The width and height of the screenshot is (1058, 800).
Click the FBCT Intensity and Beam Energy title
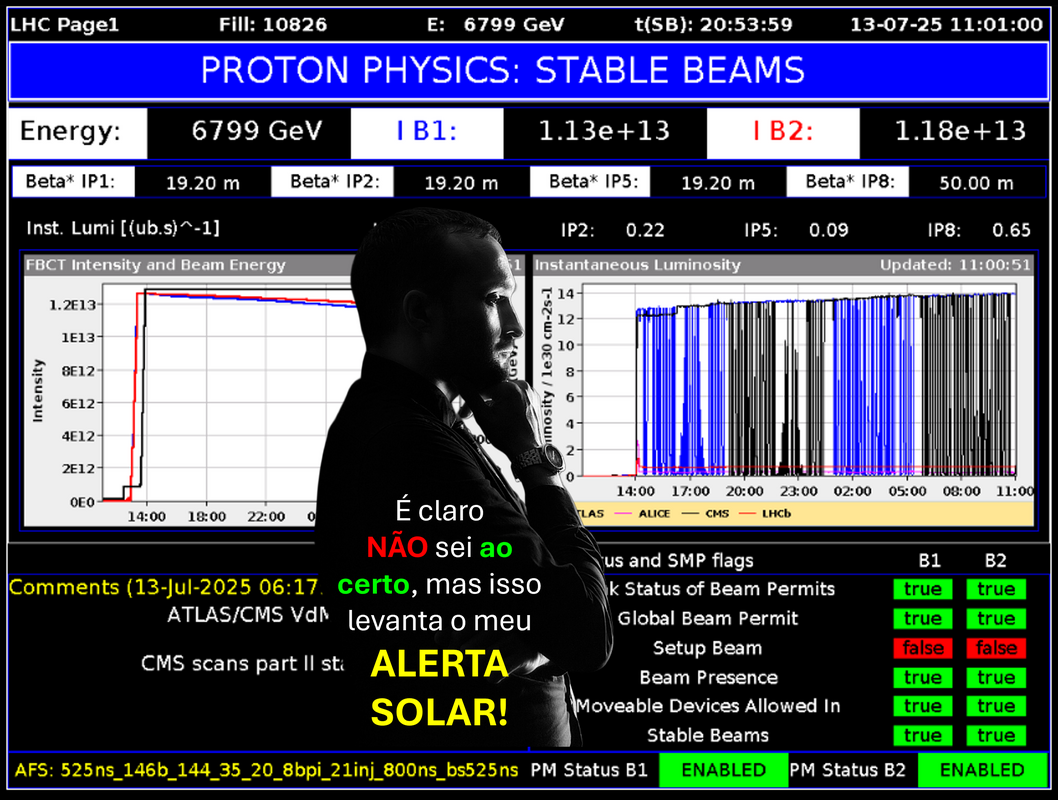(x=155, y=265)
